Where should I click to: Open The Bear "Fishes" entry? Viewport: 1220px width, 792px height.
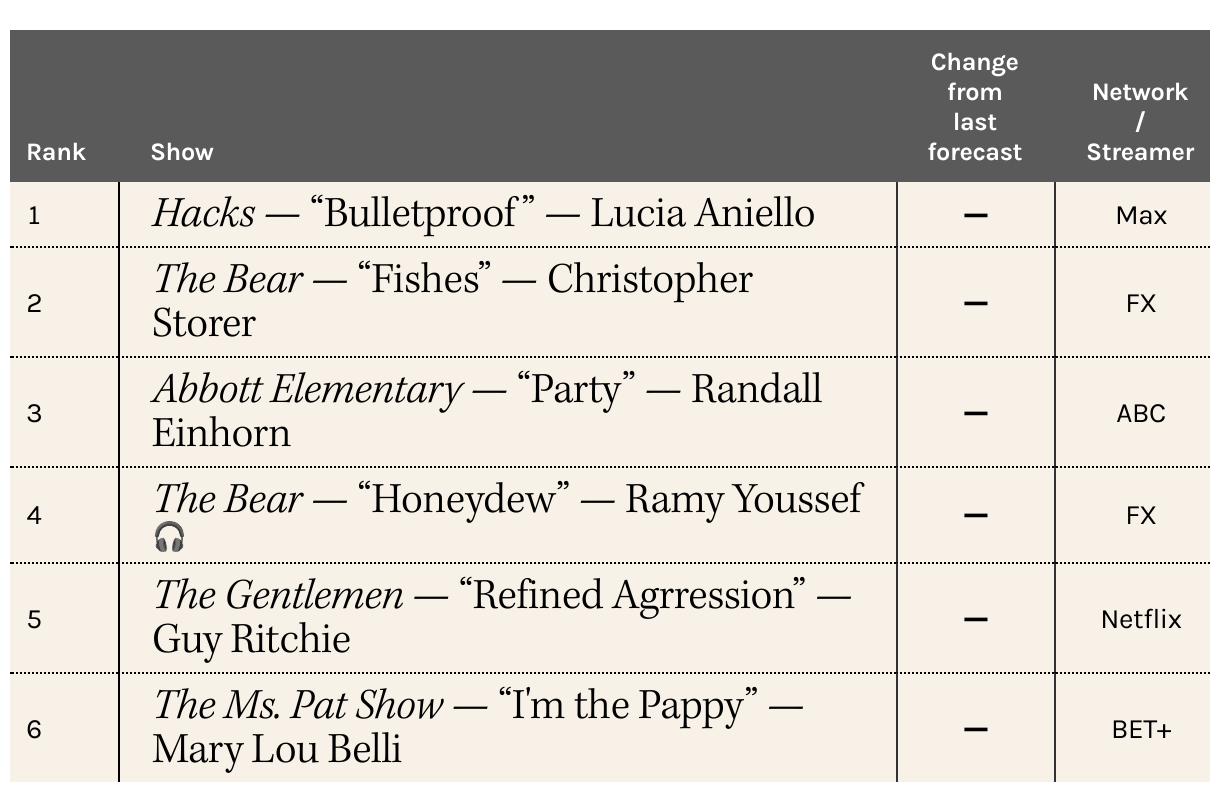click(452, 301)
